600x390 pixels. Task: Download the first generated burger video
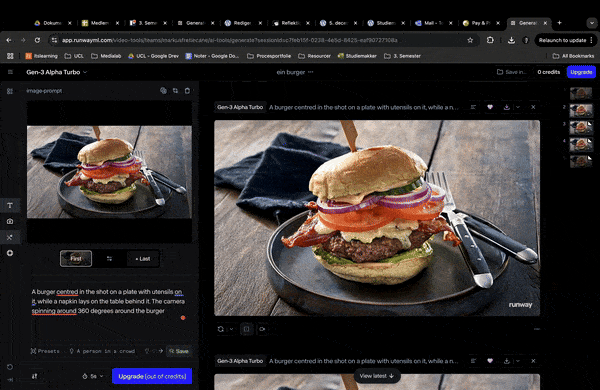pos(507,107)
